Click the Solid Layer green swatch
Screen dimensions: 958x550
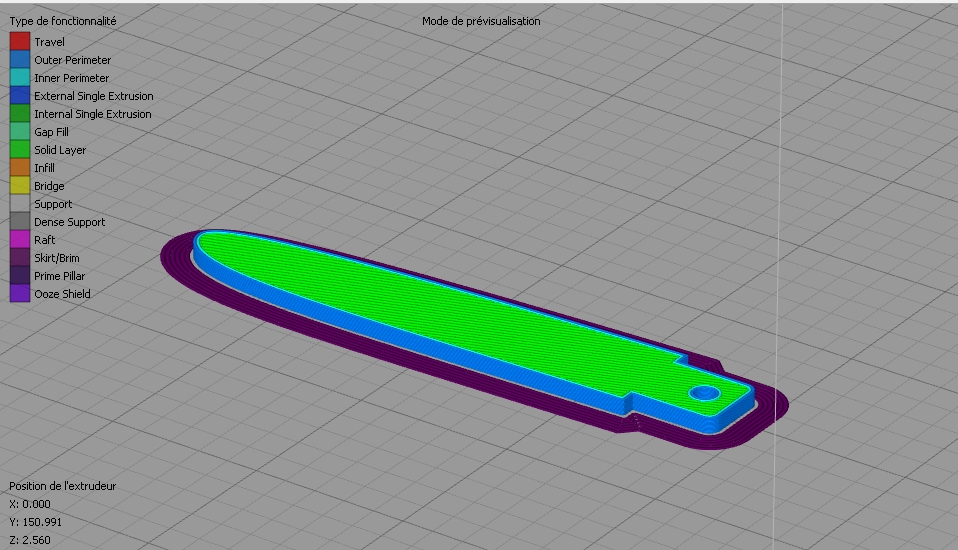pyautogui.click(x=20, y=150)
